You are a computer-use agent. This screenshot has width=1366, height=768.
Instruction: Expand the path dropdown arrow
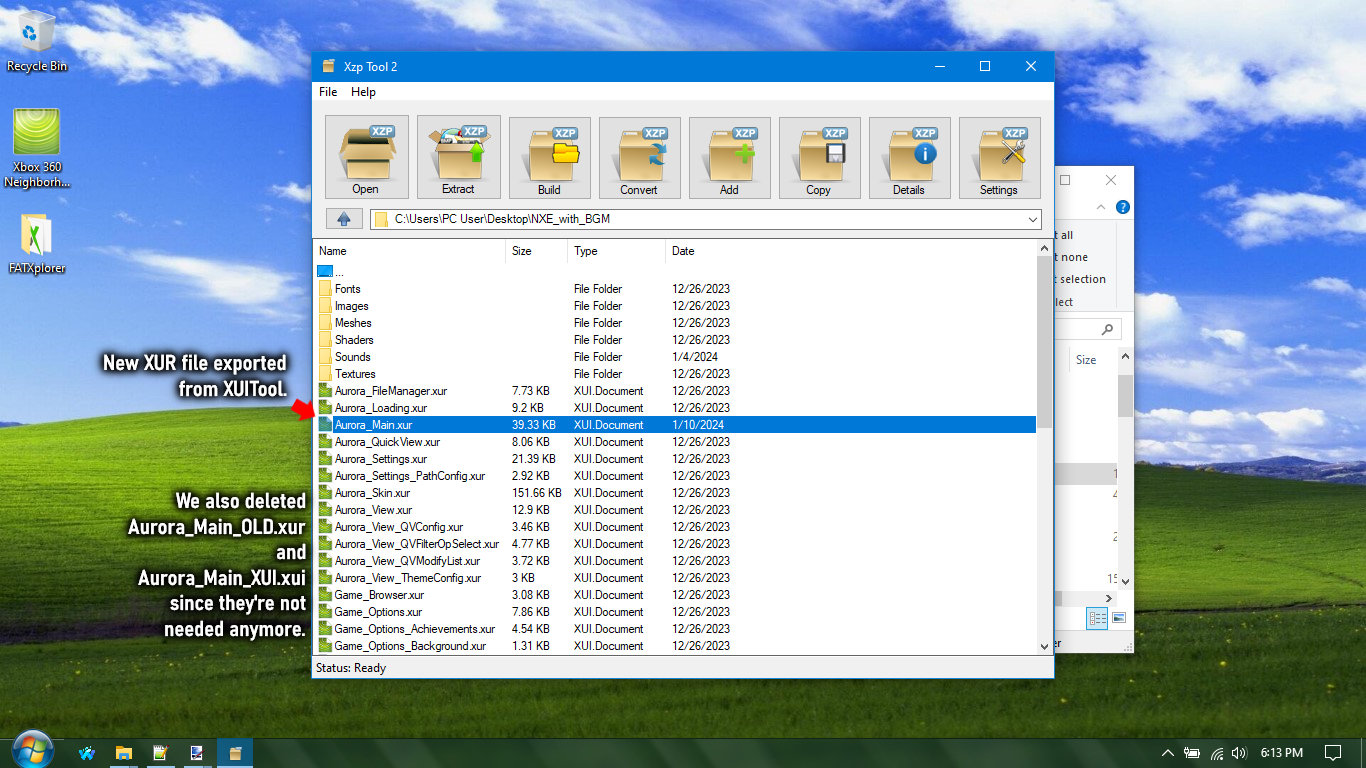click(1032, 219)
